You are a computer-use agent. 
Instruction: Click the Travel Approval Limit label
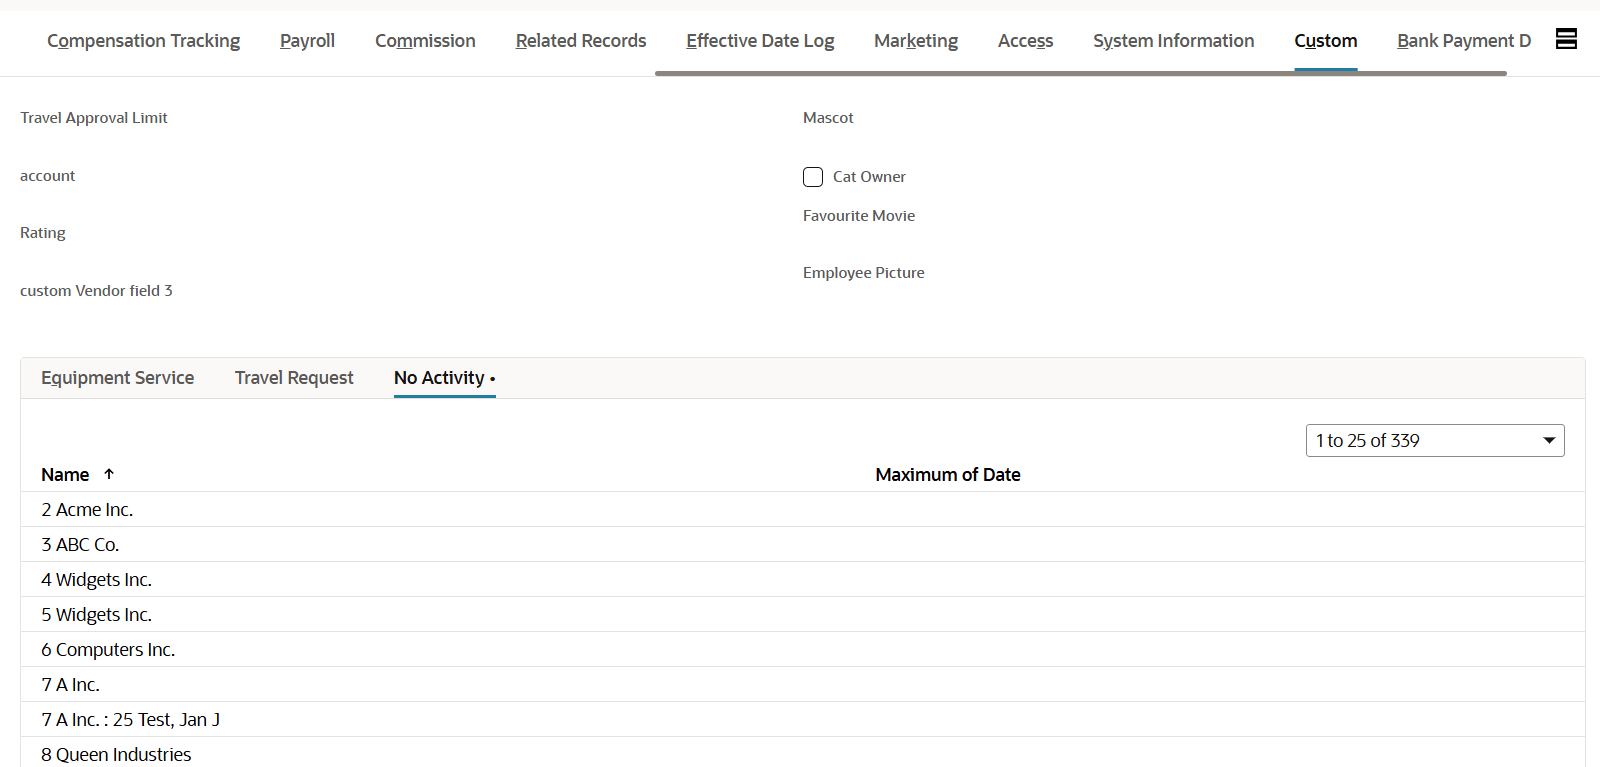(x=94, y=118)
